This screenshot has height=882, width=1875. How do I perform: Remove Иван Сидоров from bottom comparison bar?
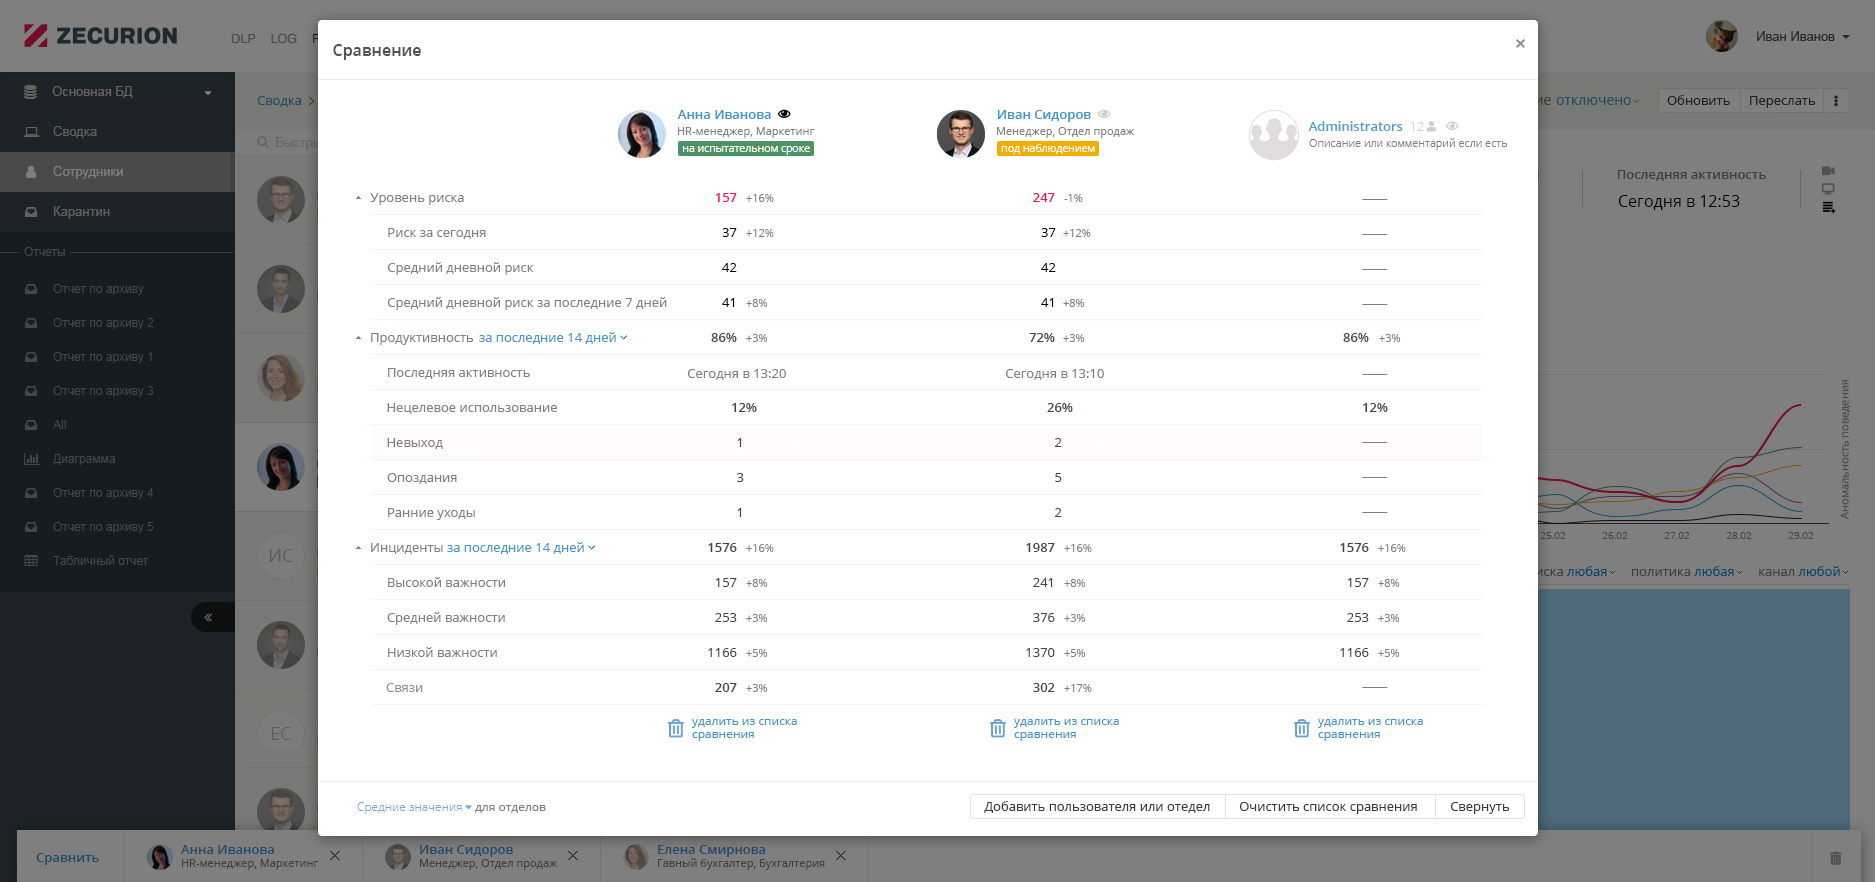point(573,856)
